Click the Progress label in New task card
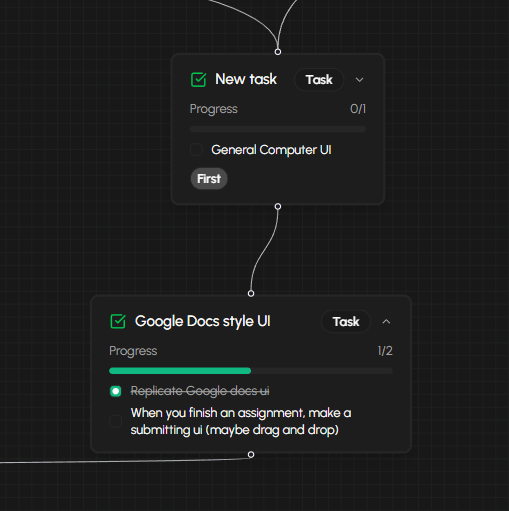The height and width of the screenshot is (511, 509). click(214, 109)
